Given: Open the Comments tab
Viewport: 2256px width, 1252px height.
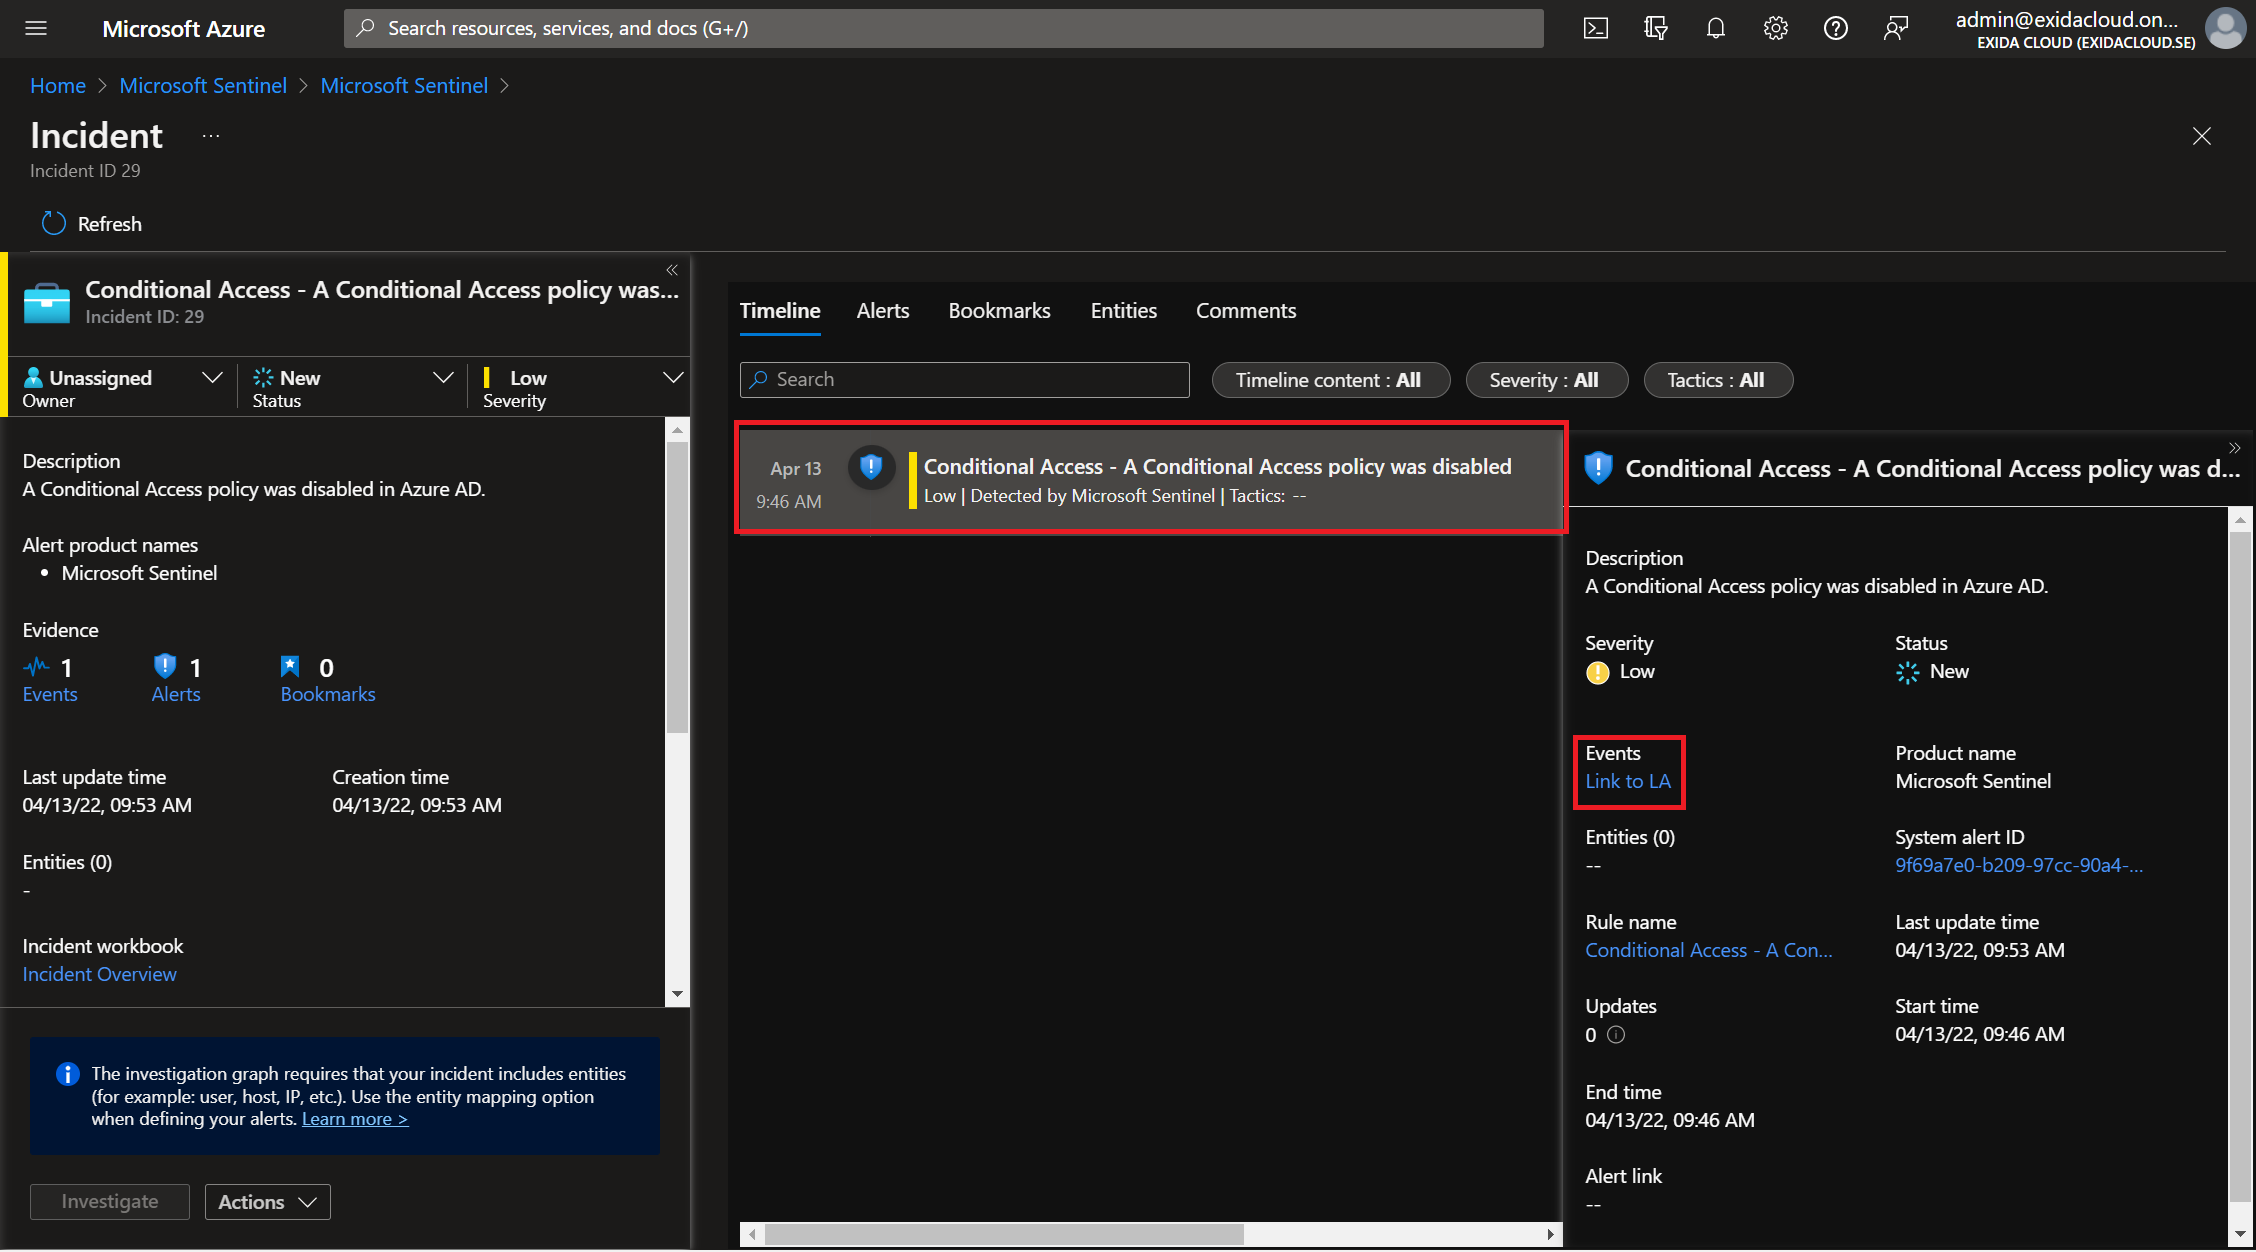Looking at the screenshot, I should (1246, 311).
